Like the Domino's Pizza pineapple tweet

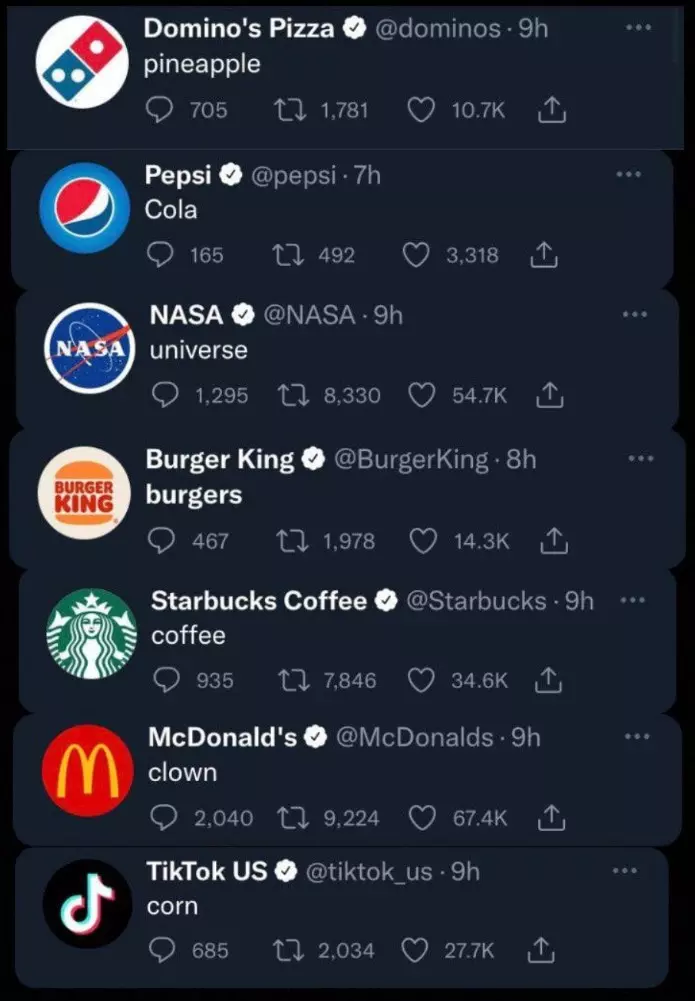pos(421,110)
